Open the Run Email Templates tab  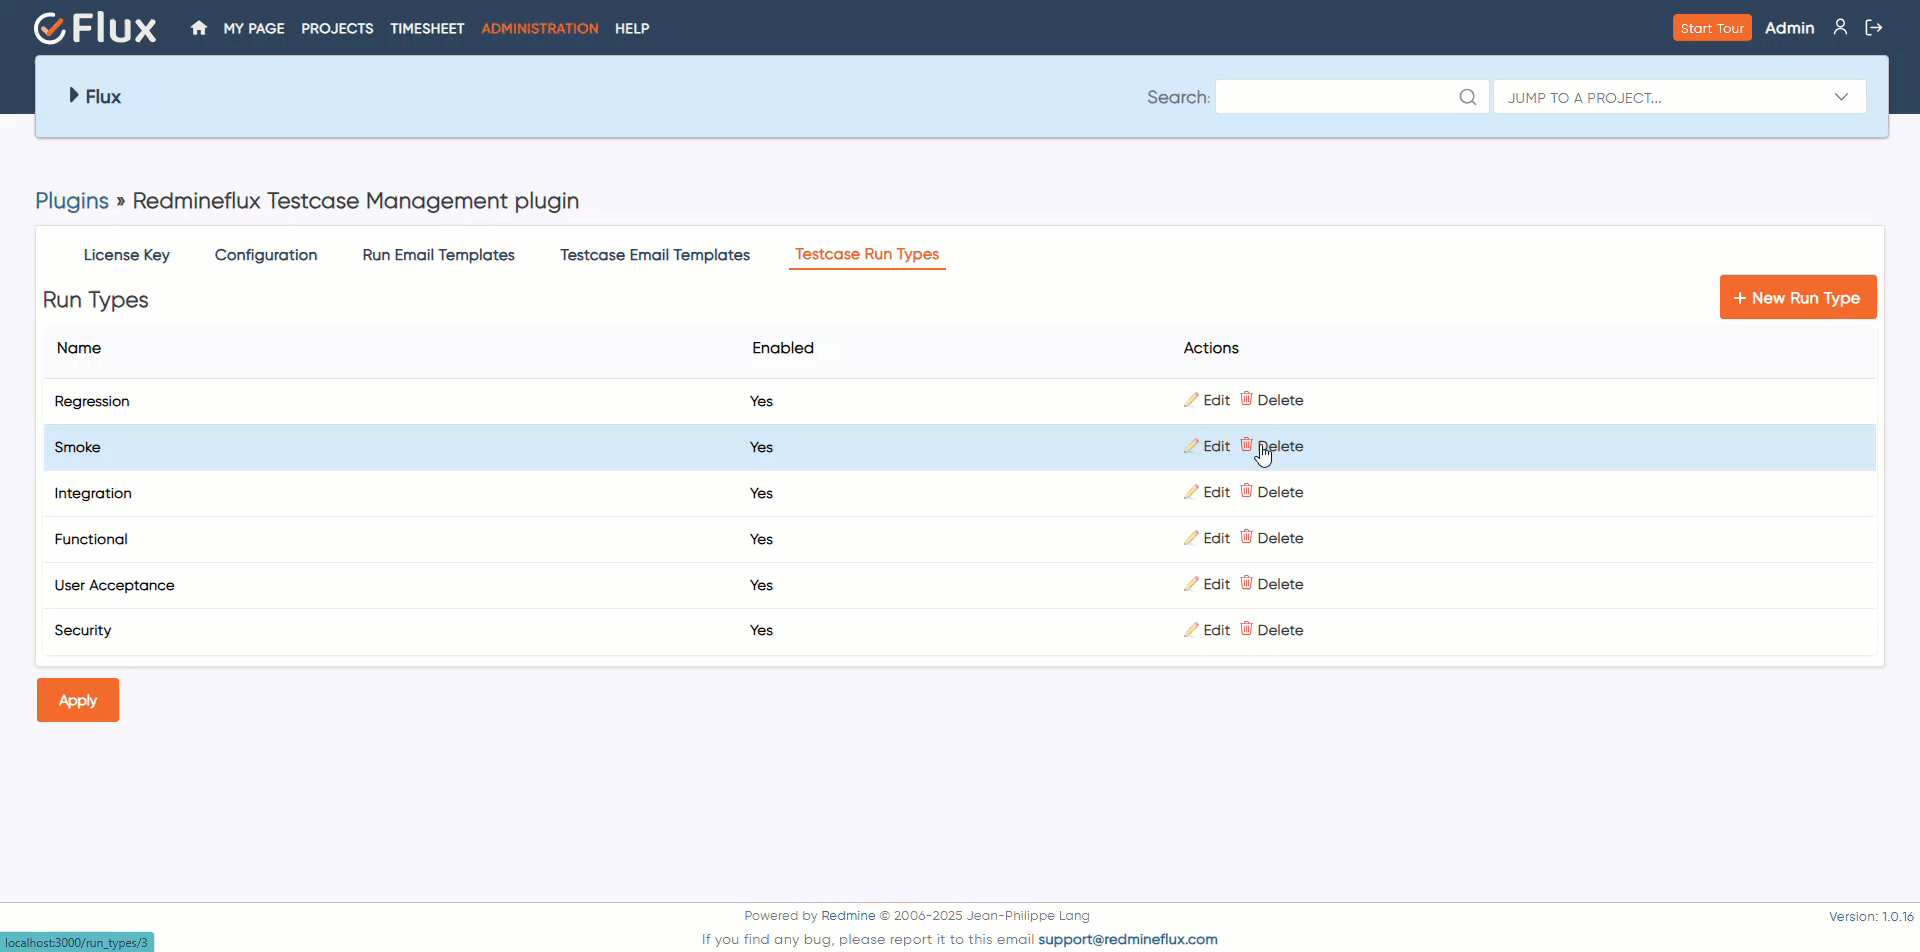tap(438, 255)
